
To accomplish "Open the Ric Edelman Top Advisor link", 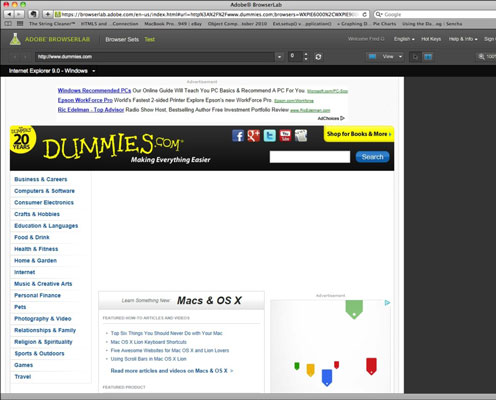I will pos(91,110).
